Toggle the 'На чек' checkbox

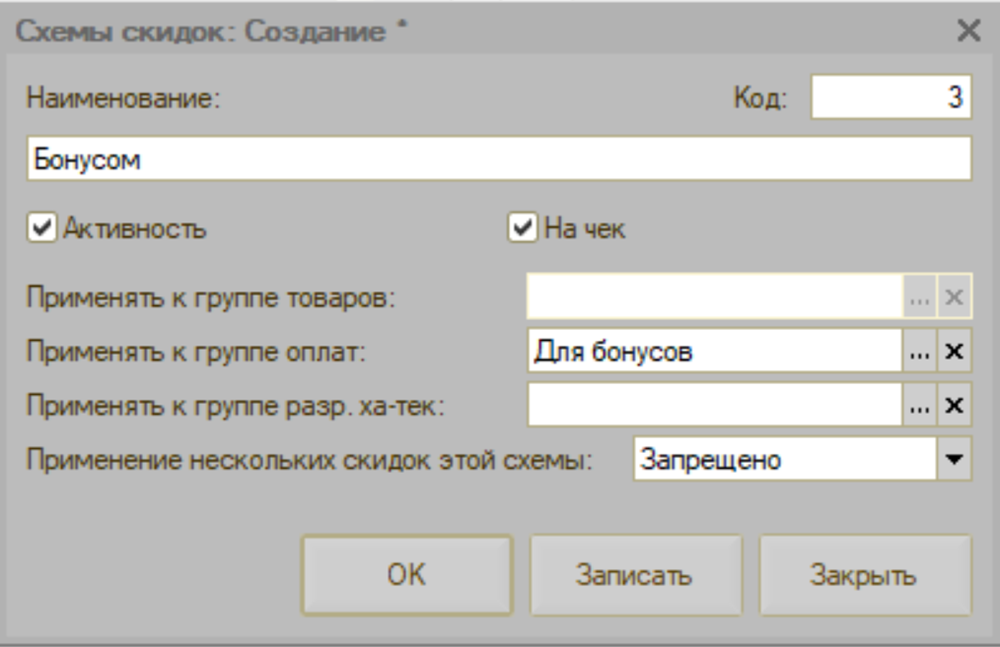click(522, 229)
